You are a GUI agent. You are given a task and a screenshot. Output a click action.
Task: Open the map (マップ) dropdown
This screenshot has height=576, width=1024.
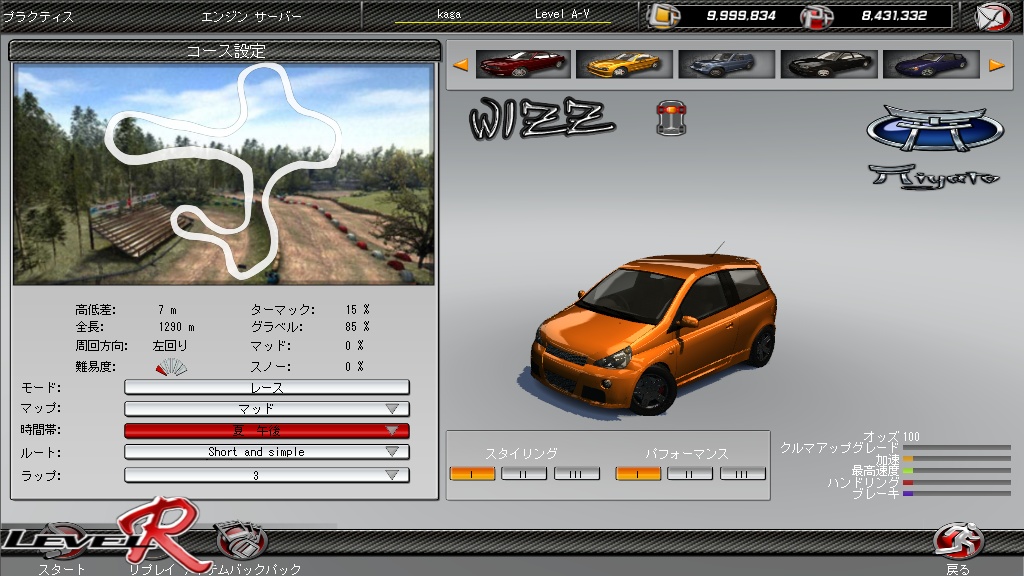click(x=267, y=409)
